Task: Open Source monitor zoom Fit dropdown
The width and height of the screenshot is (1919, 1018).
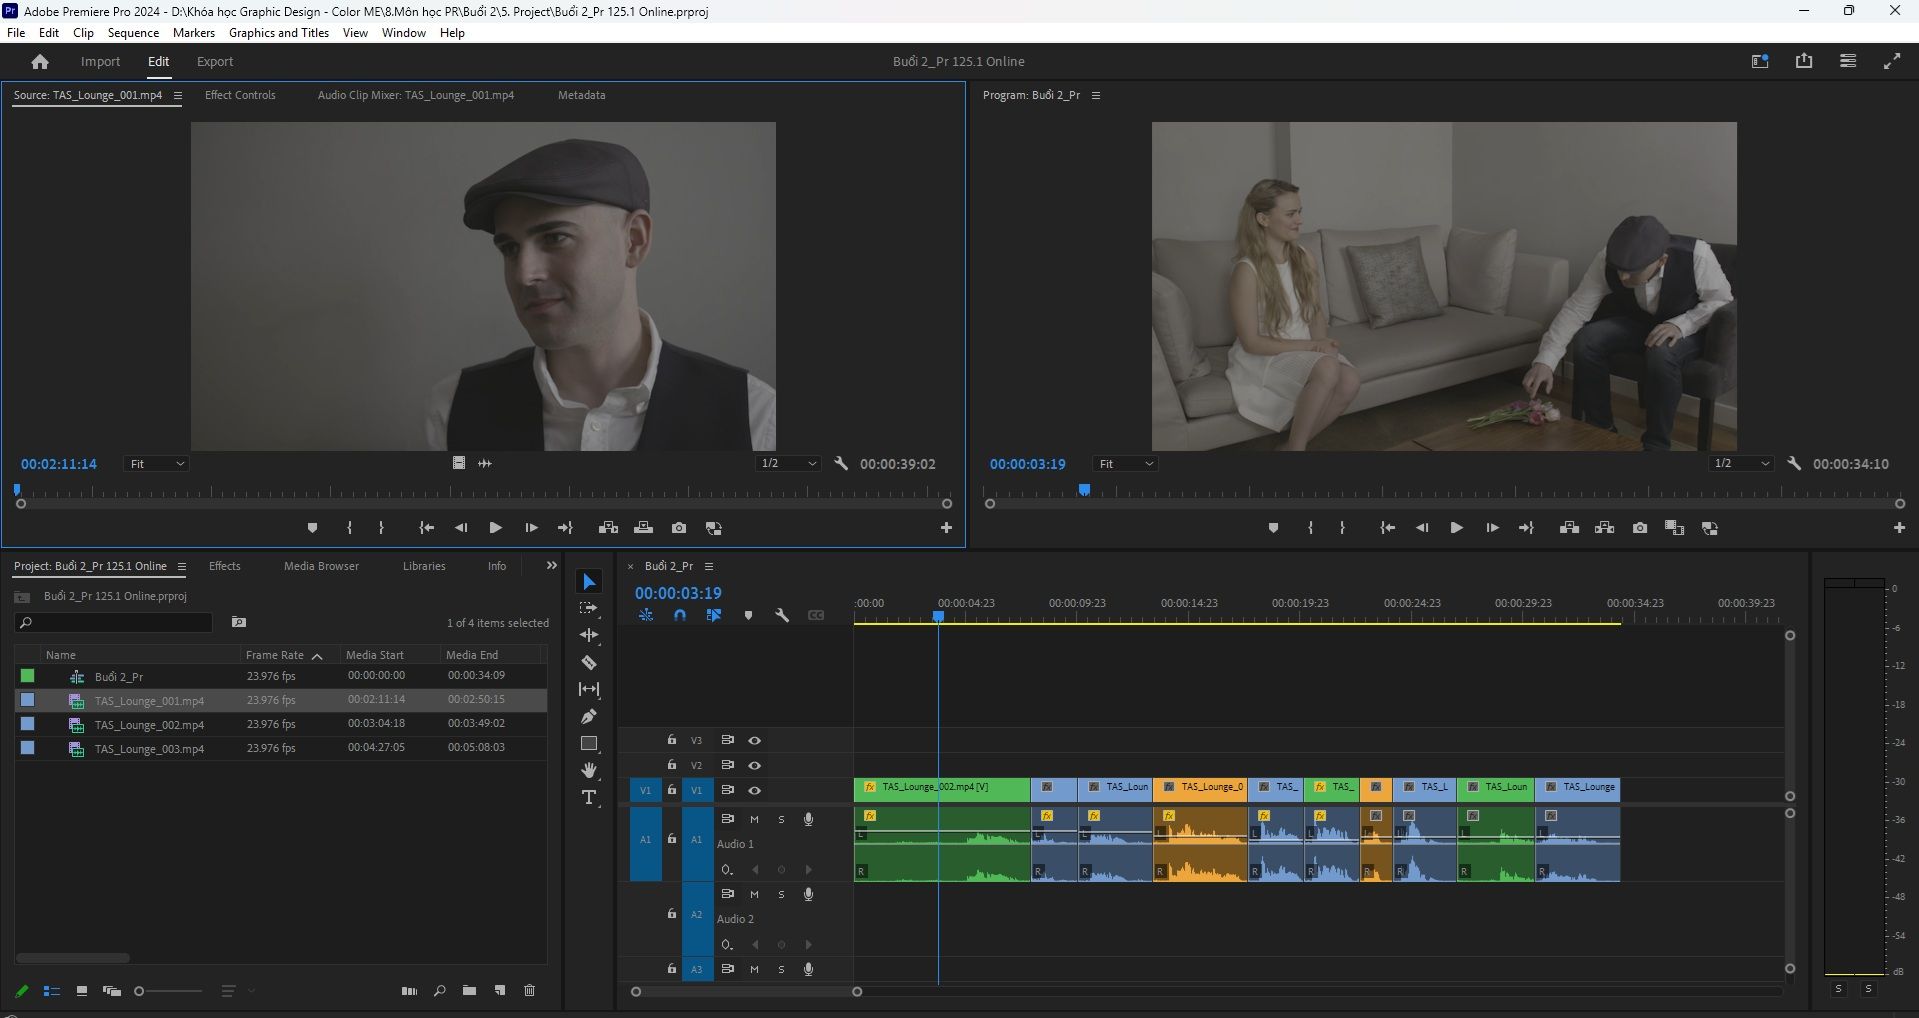Action: pos(157,464)
